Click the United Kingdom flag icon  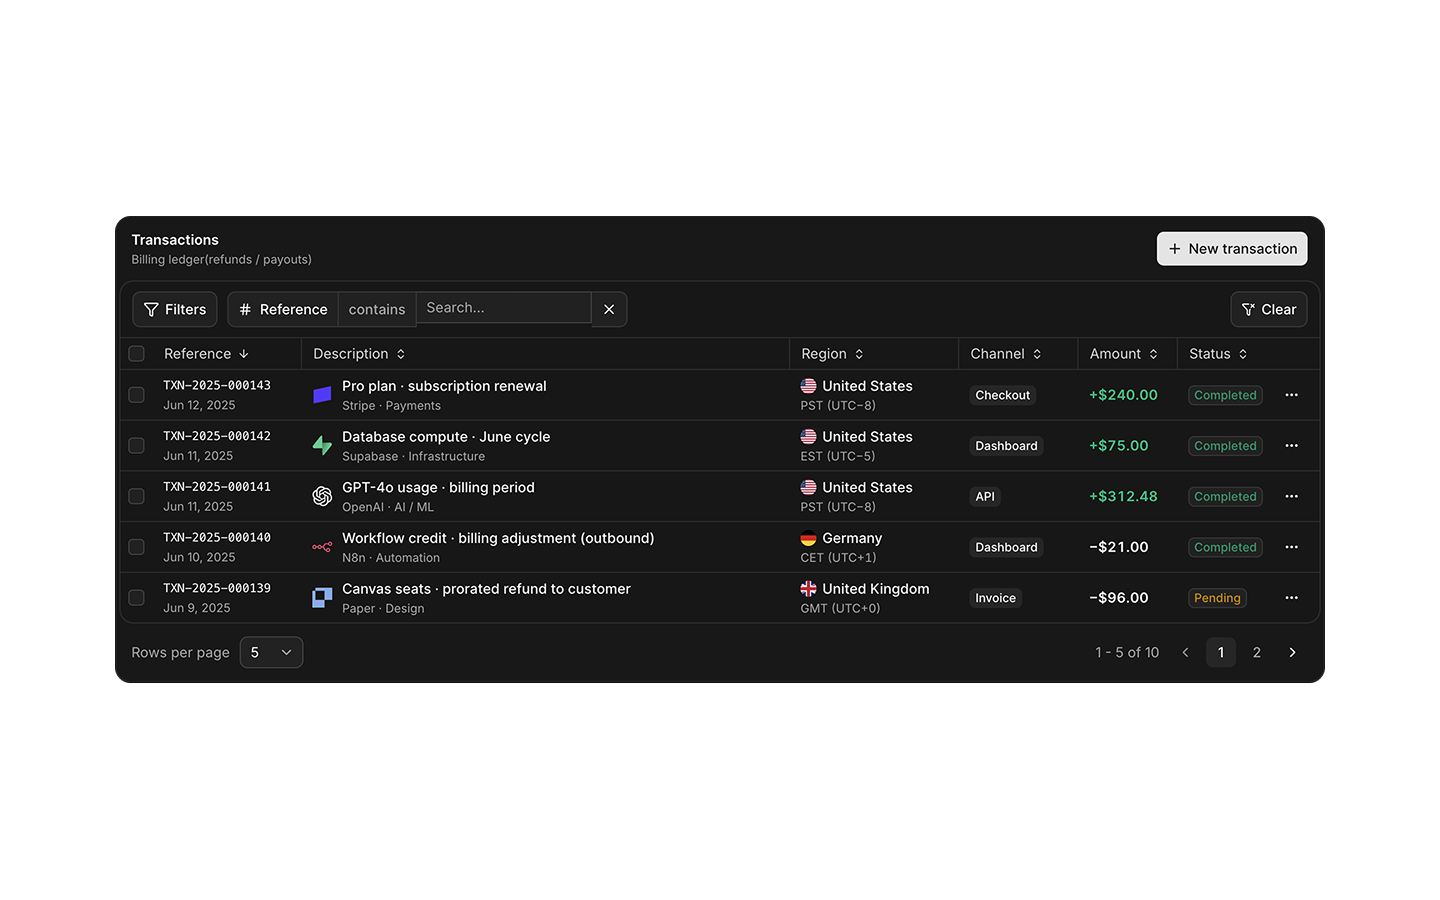[808, 589]
